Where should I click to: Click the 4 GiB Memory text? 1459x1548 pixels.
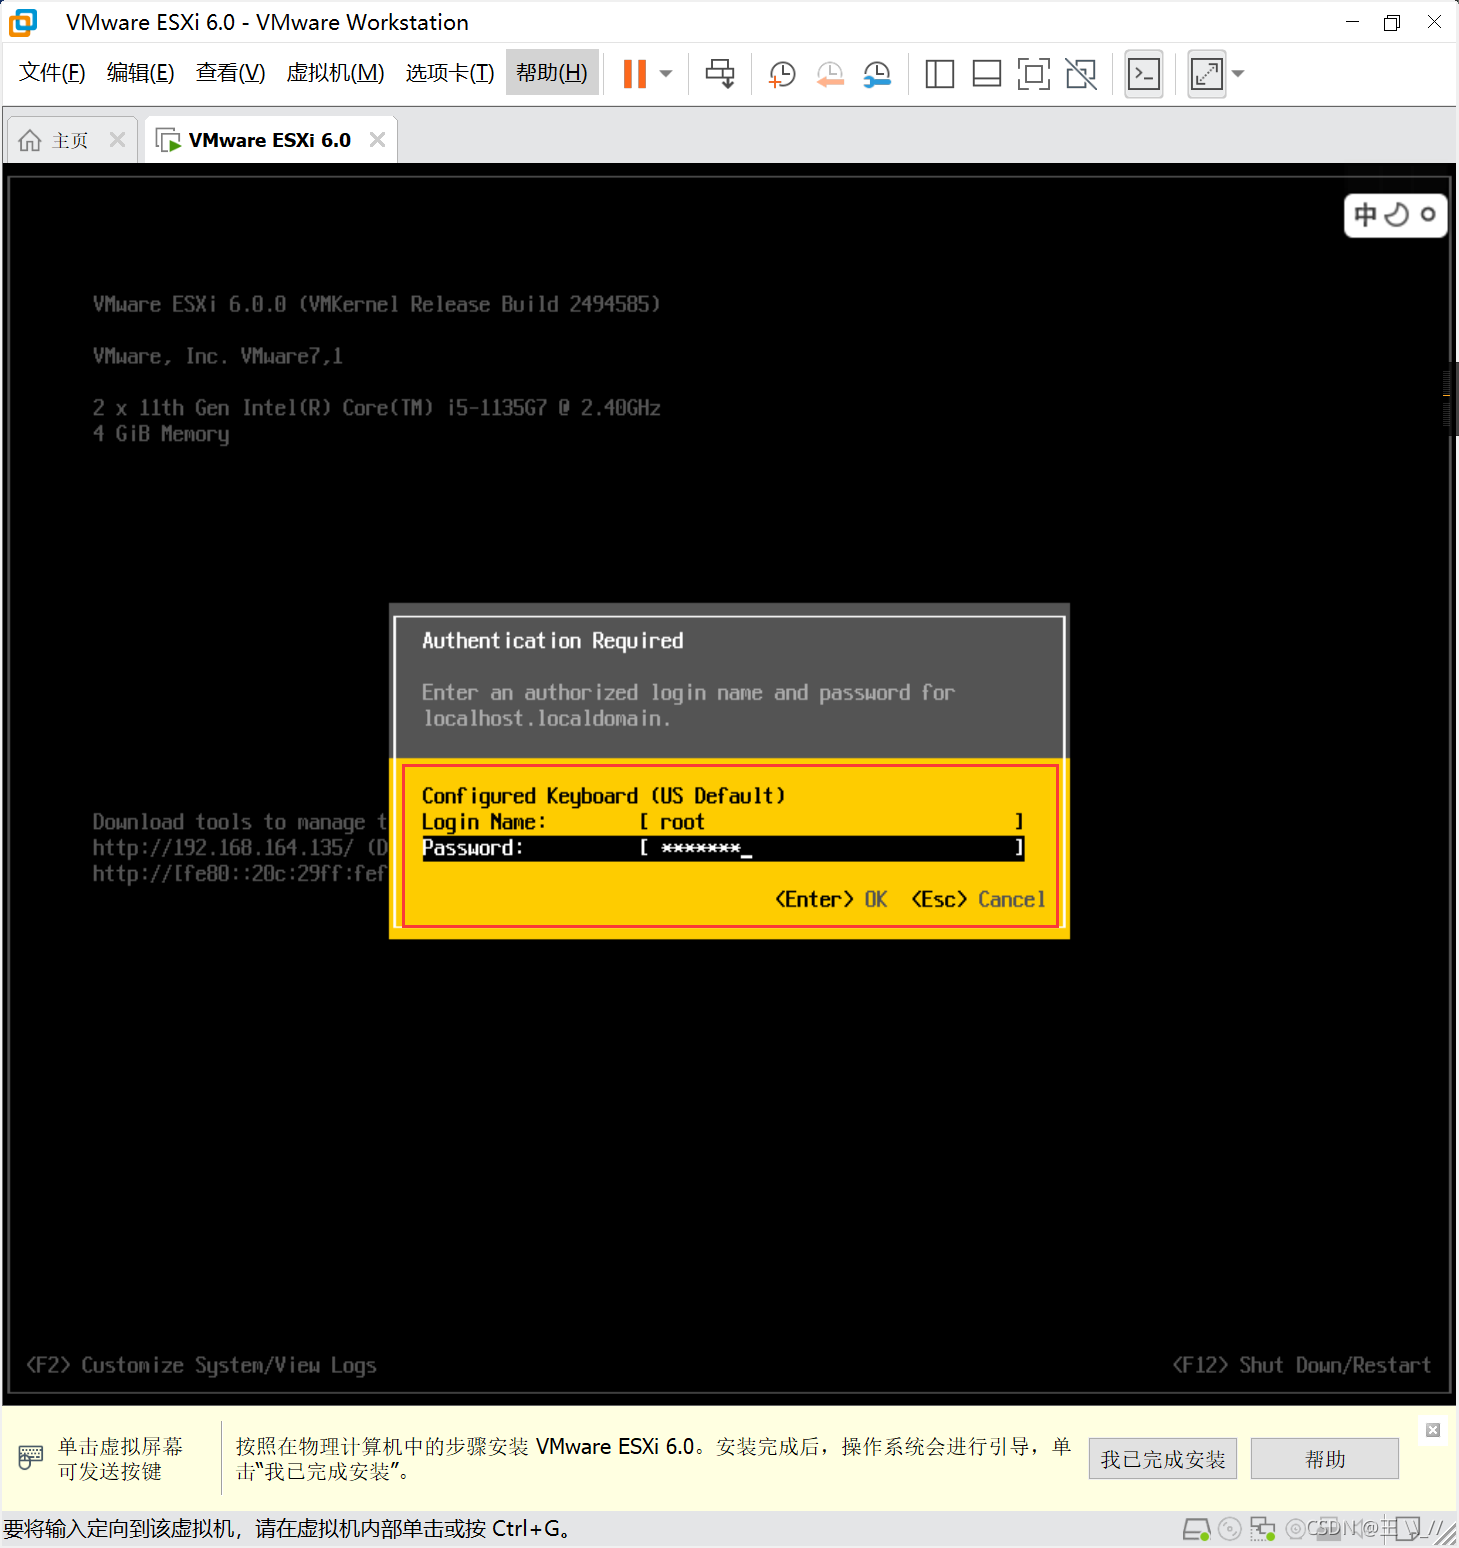[x=161, y=434]
